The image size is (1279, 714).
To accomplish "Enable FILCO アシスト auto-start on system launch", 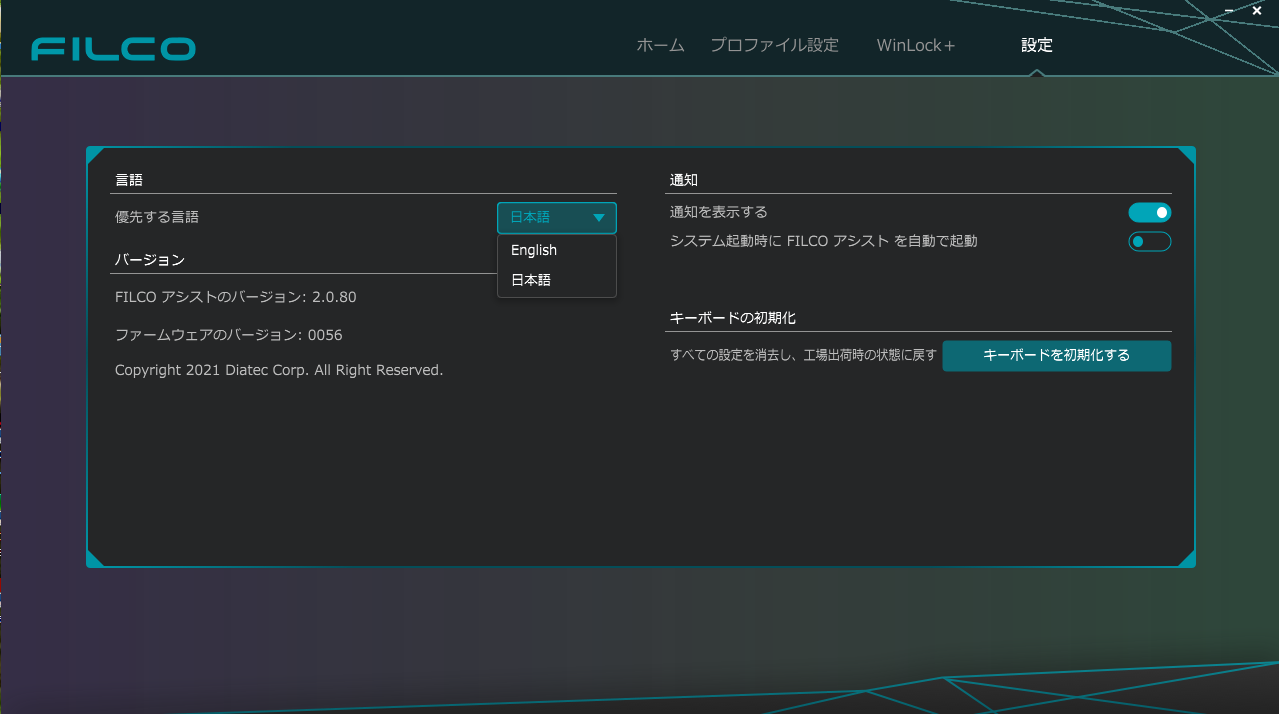I will click(1148, 241).
